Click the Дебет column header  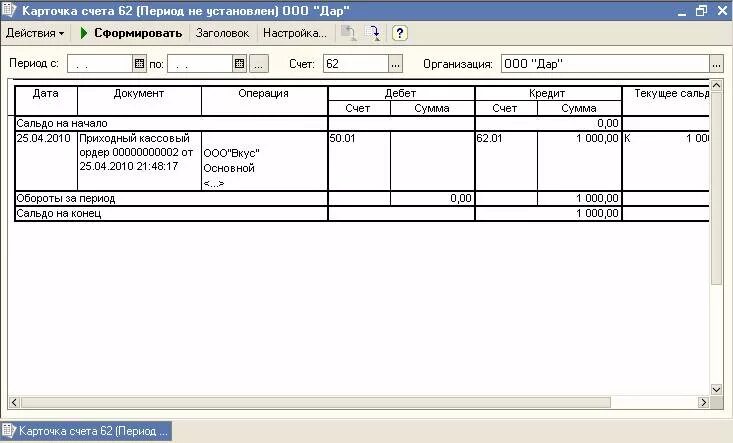[401, 93]
